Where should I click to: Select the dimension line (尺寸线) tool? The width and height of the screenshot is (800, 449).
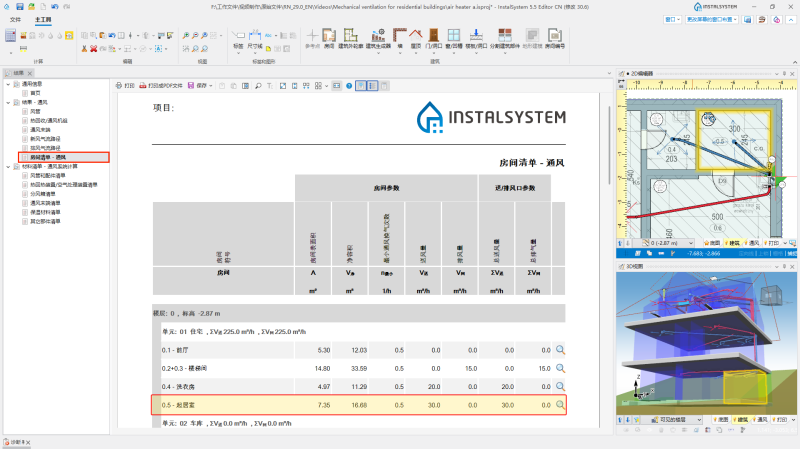coord(255,39)
